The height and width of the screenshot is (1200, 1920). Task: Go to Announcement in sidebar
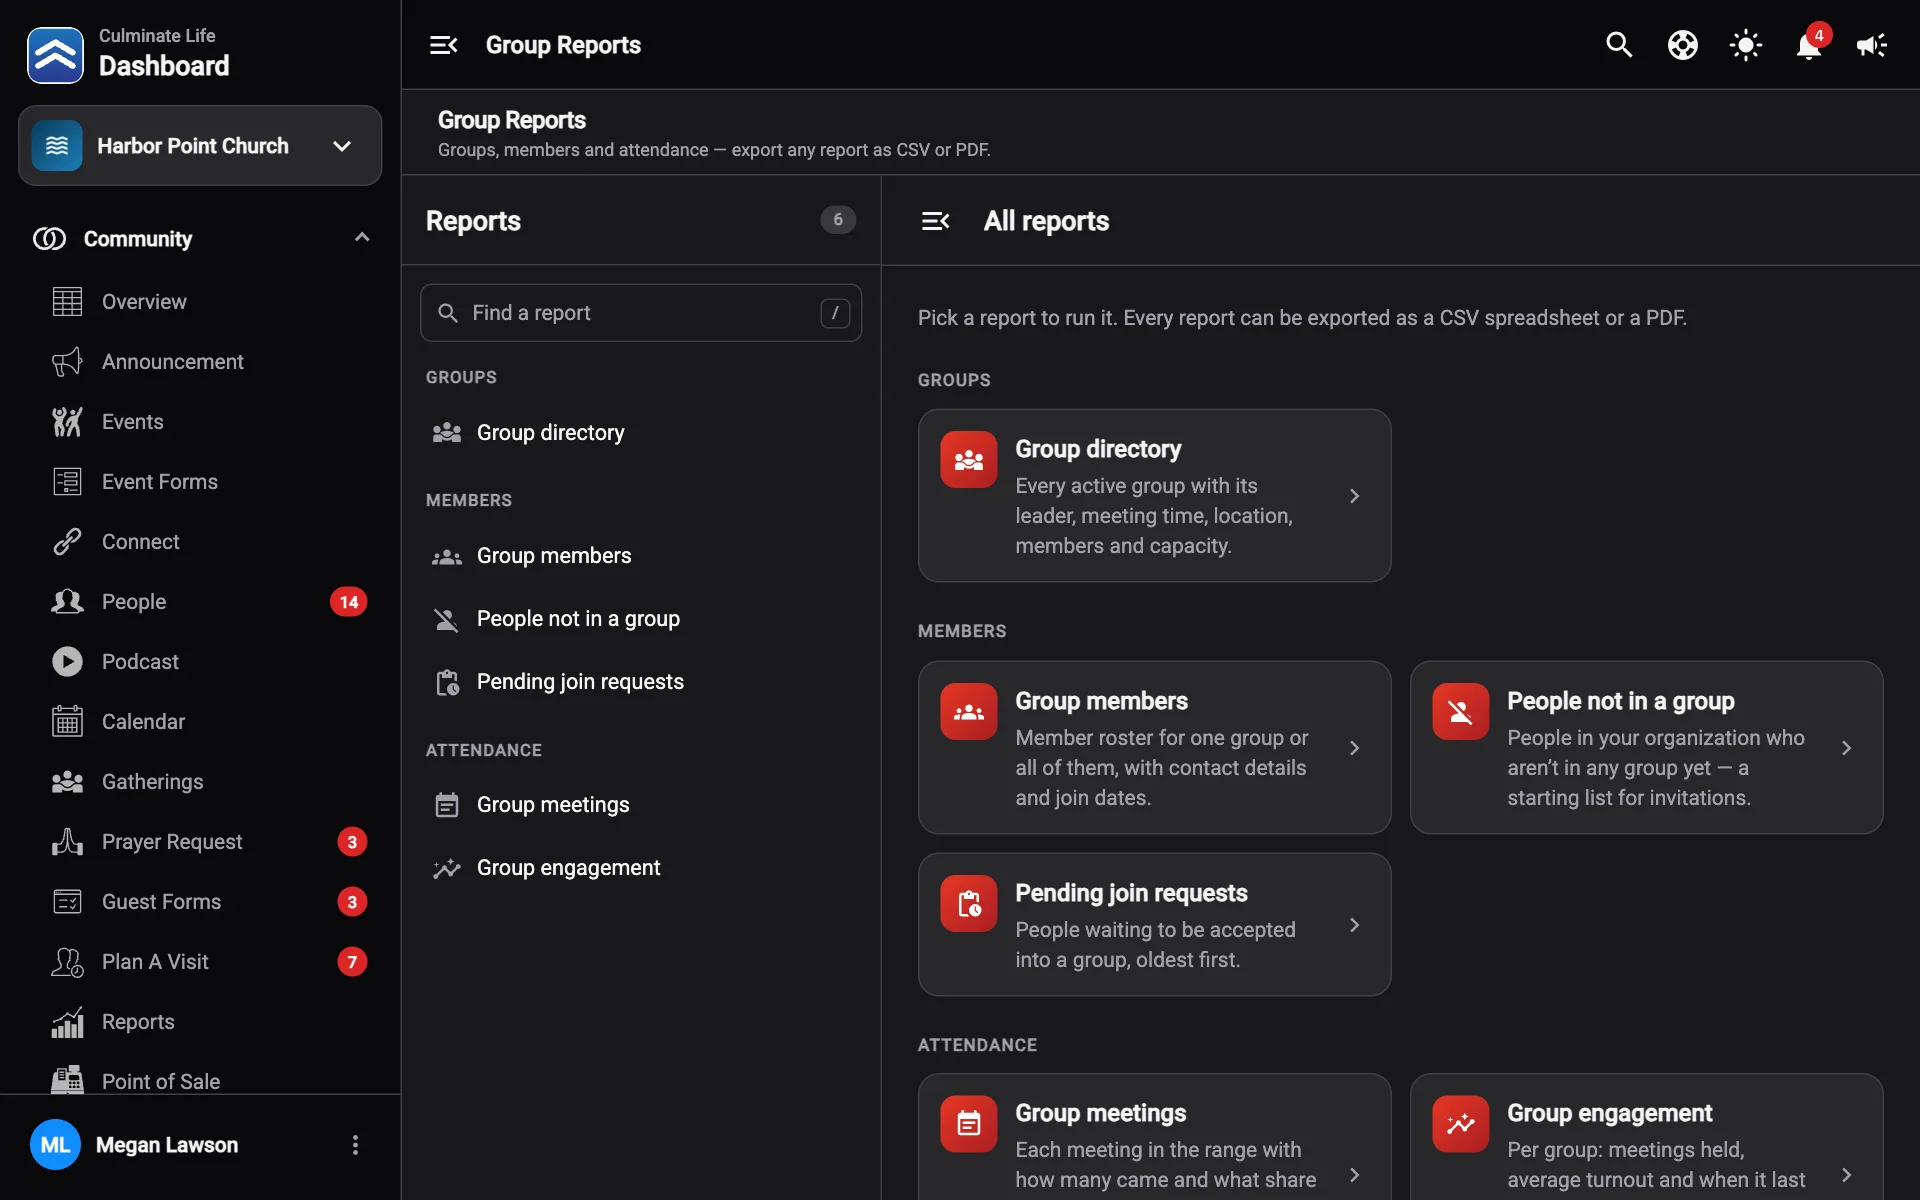200,362
